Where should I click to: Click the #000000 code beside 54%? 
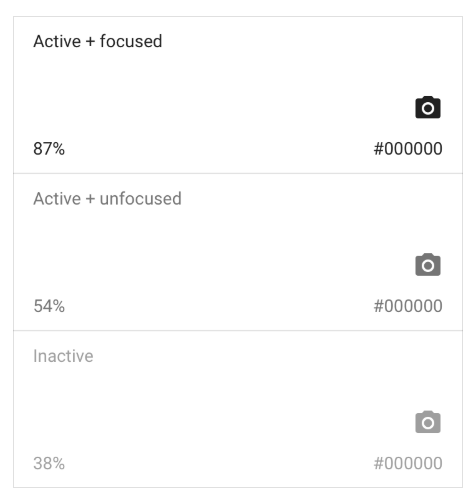click(x=408, y=306)
